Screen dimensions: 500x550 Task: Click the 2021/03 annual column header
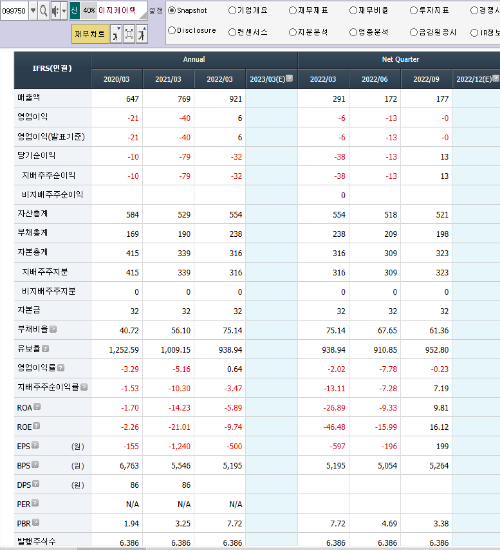tap(168, 79)
